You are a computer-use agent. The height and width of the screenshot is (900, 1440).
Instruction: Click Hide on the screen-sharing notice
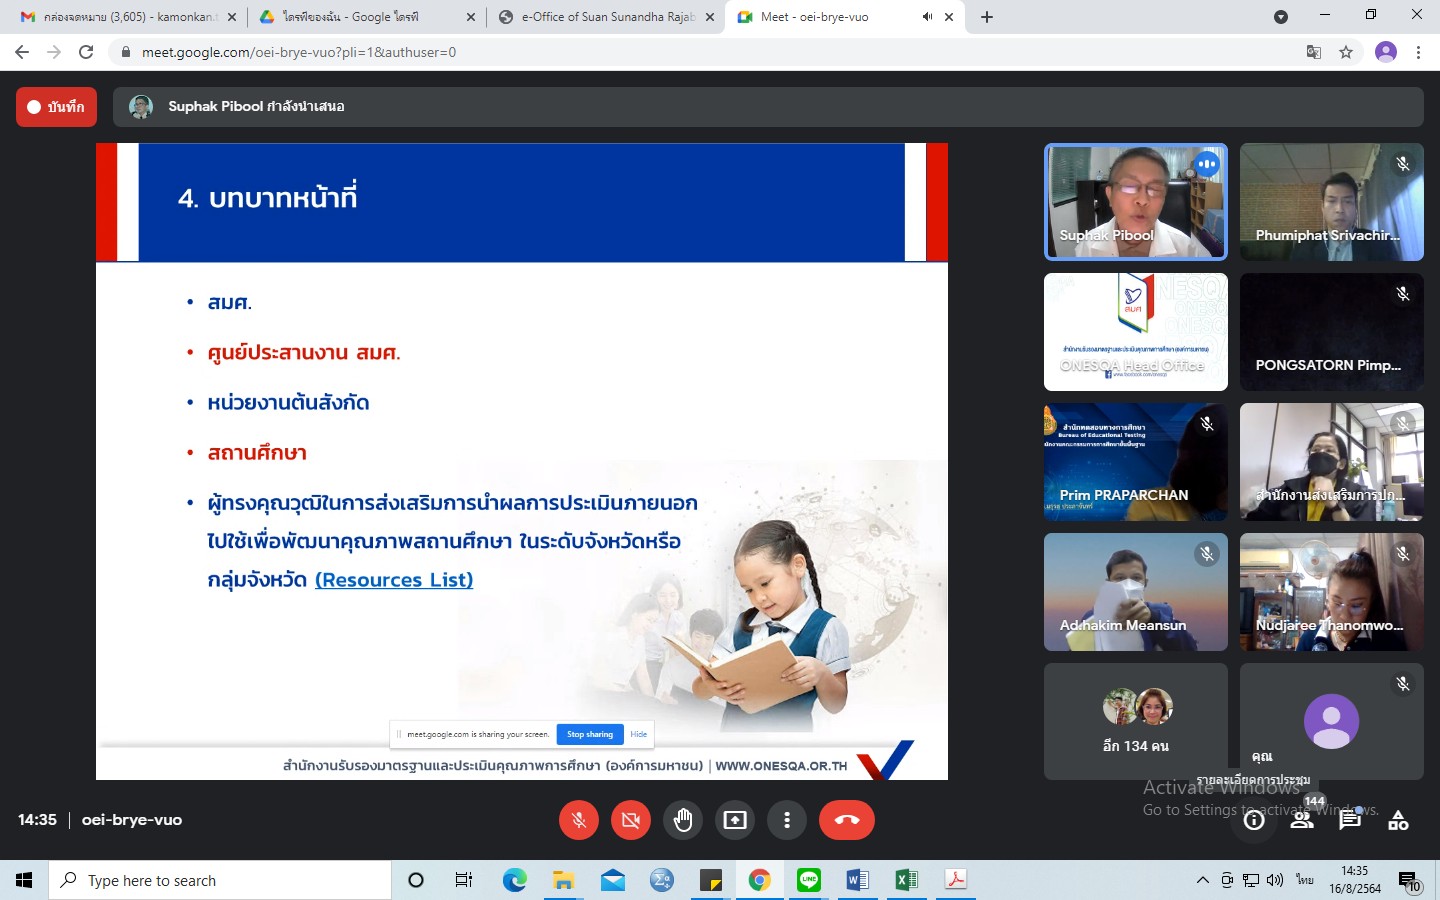tap(638, 734)
